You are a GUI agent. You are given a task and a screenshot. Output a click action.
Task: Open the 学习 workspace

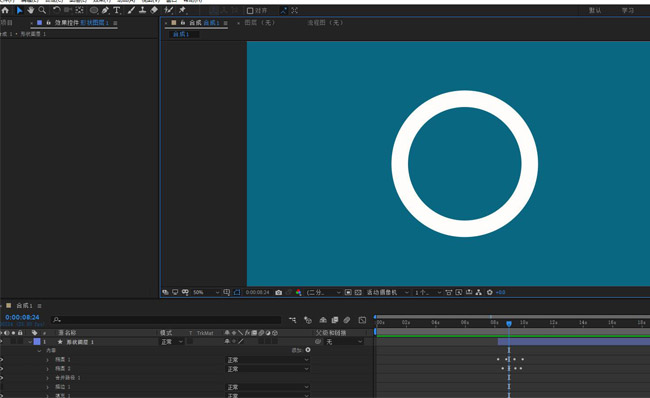coord(628,10)
